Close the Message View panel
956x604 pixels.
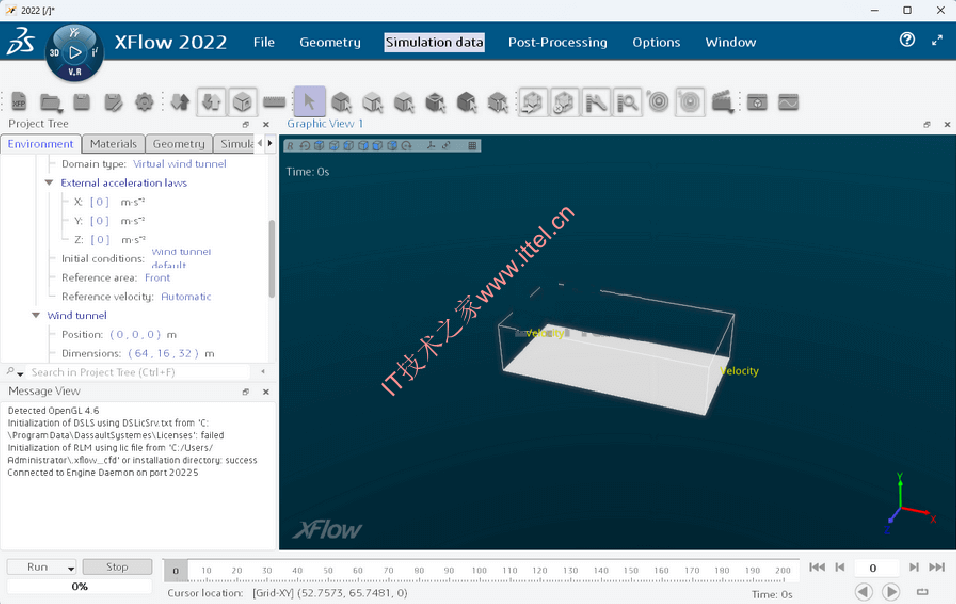tap(266, 392)
